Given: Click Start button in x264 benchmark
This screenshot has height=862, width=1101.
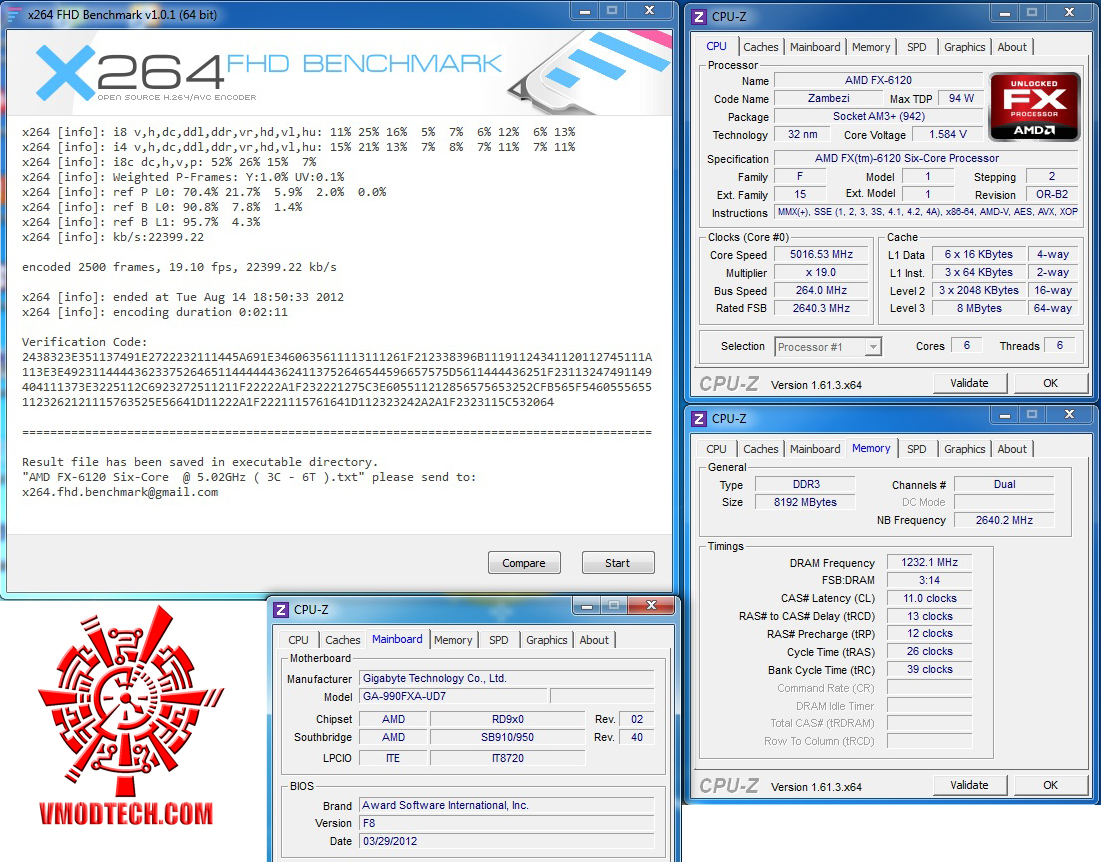Looking at the screenshot, I should (x=618, y=563).
